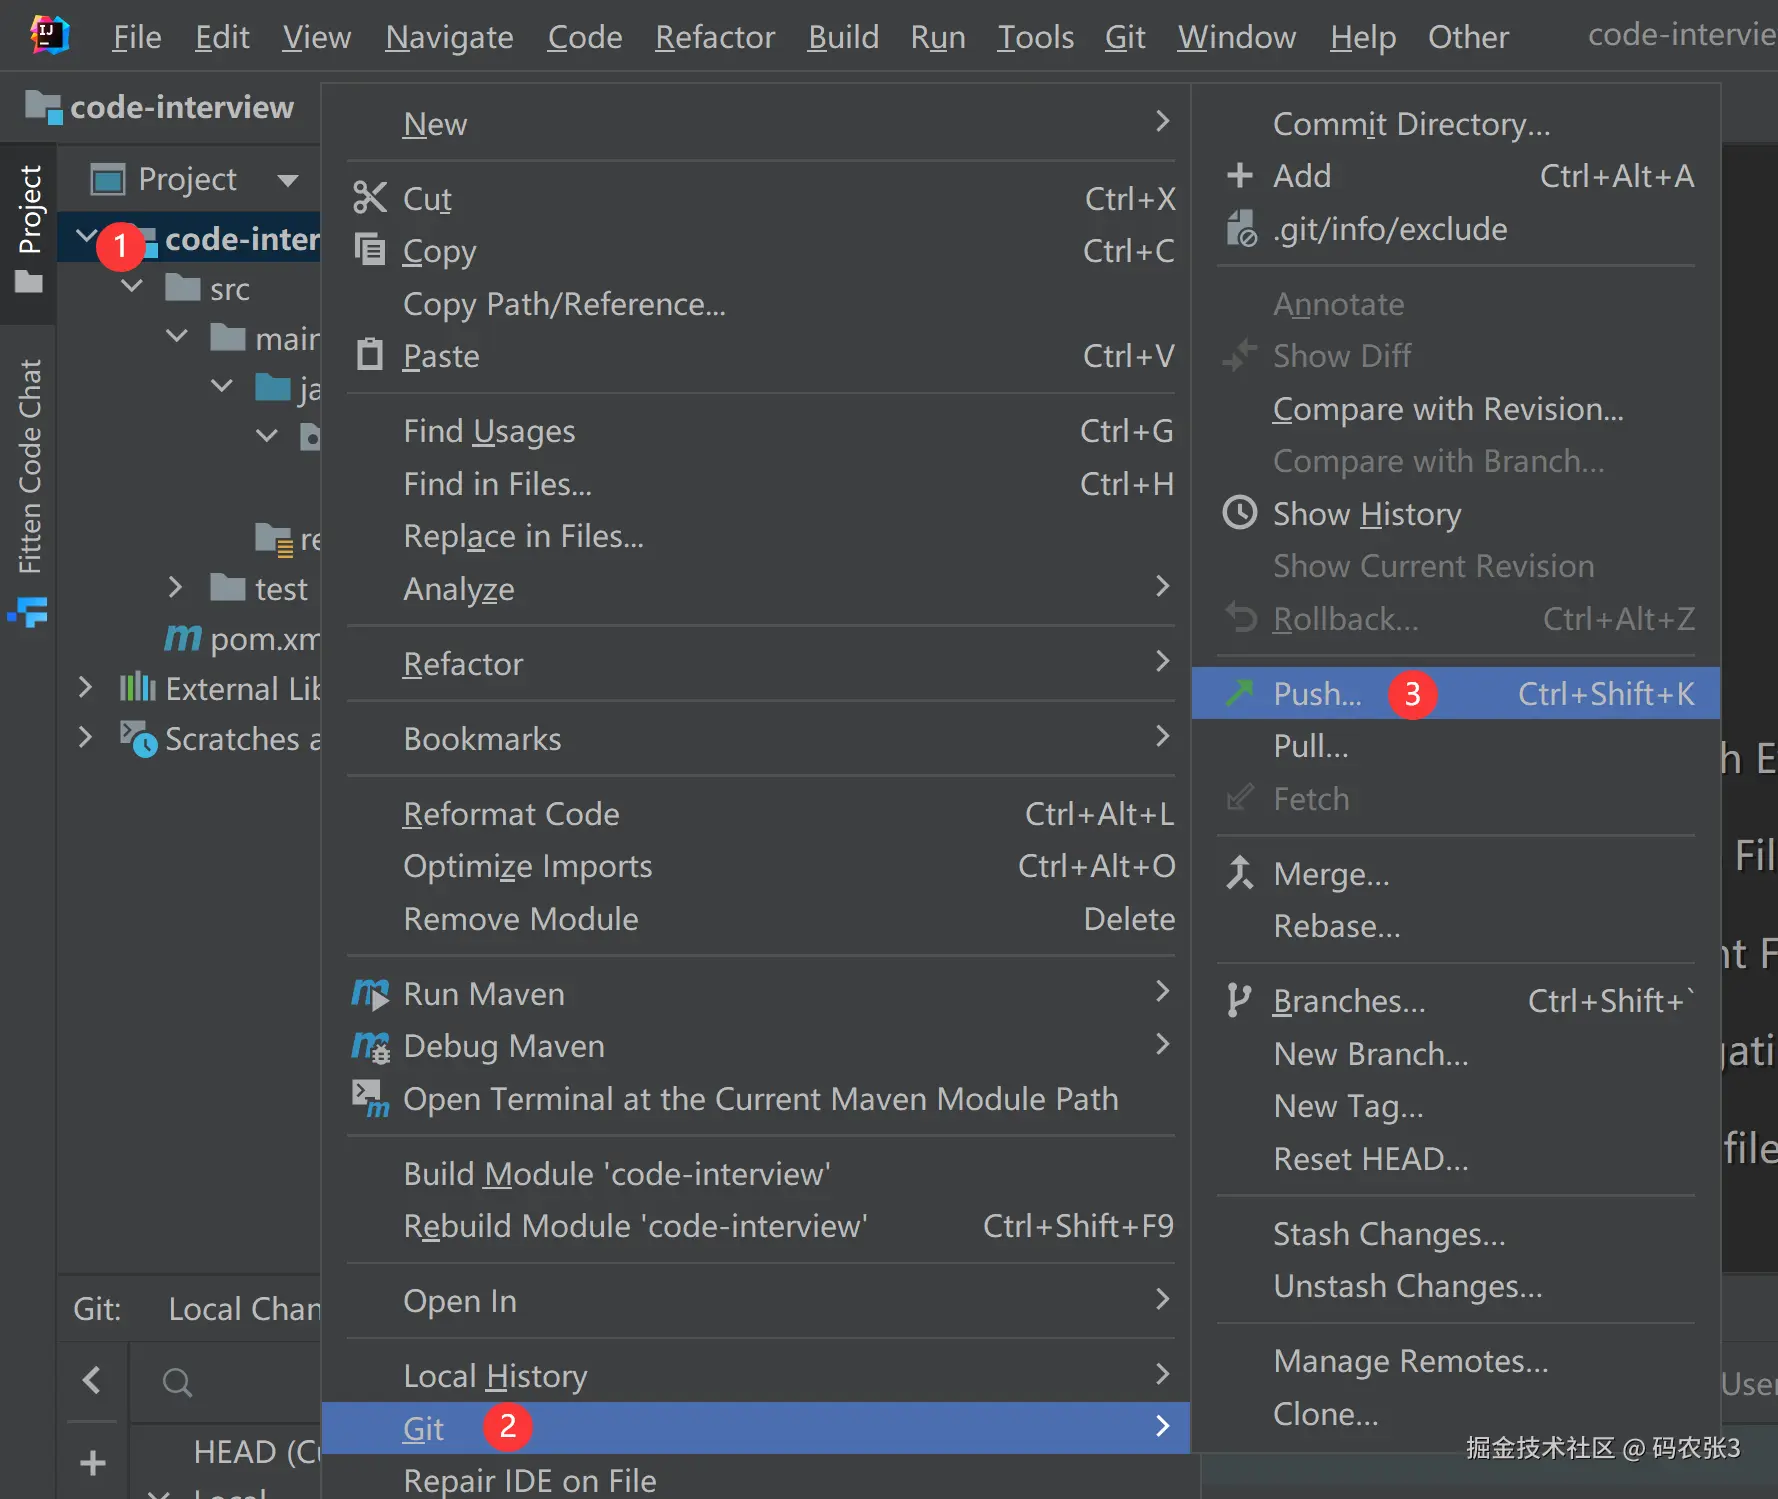Viewport: 1778px width, 1499px height.
Task: Click the green Push arrow icon
Action: coord(1240,692)
